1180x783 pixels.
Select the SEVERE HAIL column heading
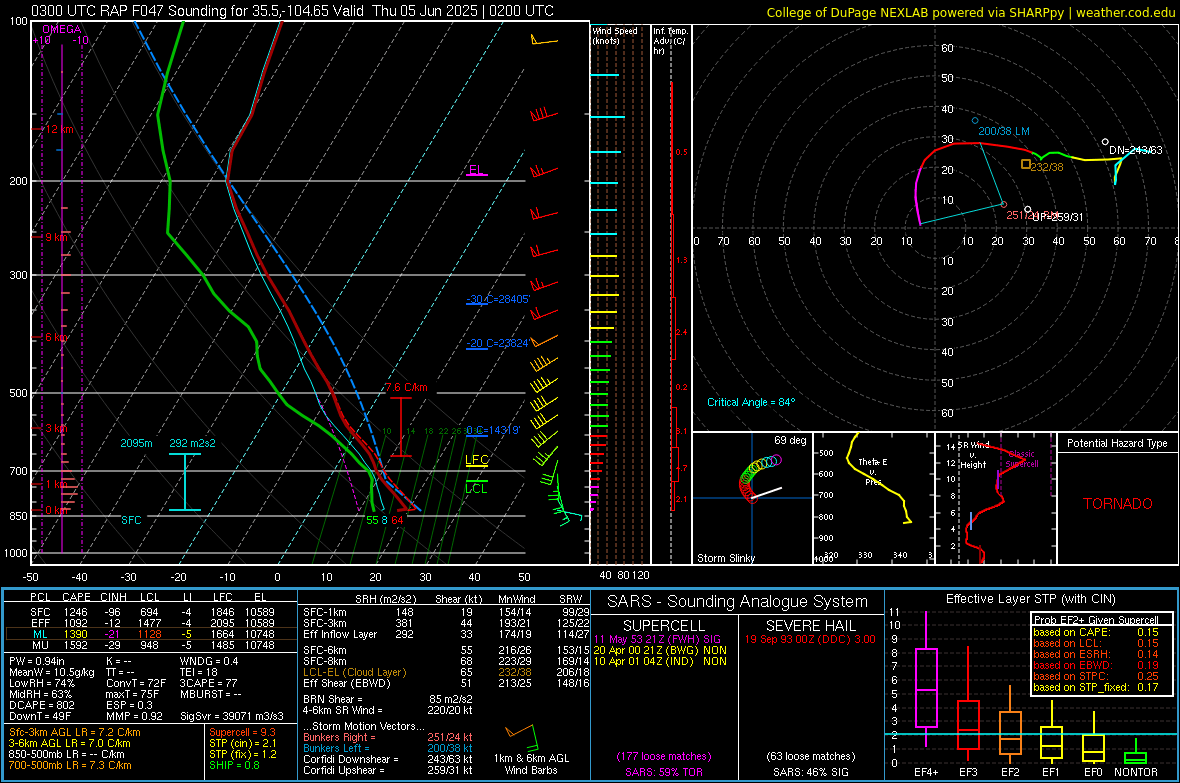click(810, 626)
